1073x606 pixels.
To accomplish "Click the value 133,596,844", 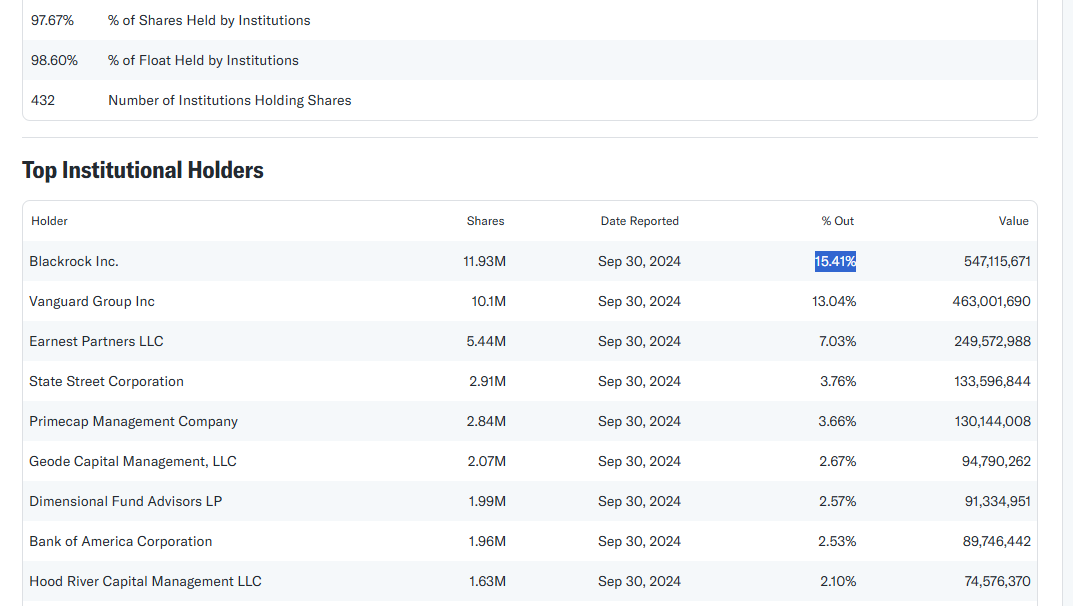I will (992, 382).
